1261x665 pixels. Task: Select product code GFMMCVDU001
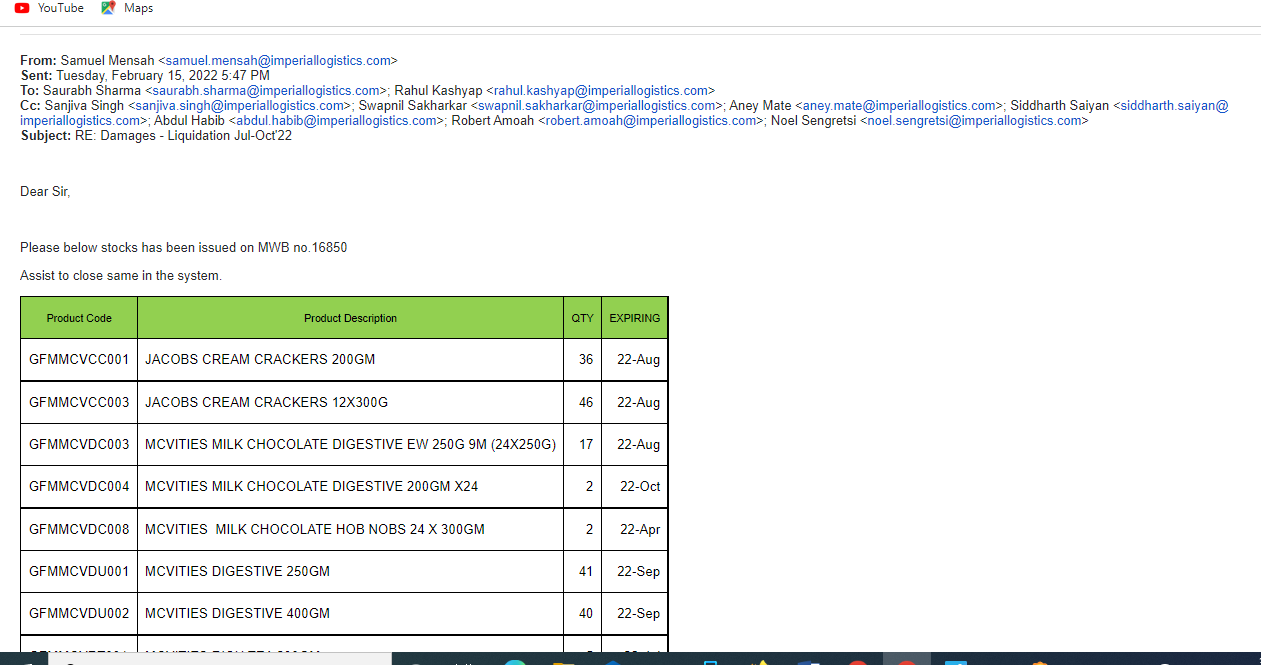79,572
